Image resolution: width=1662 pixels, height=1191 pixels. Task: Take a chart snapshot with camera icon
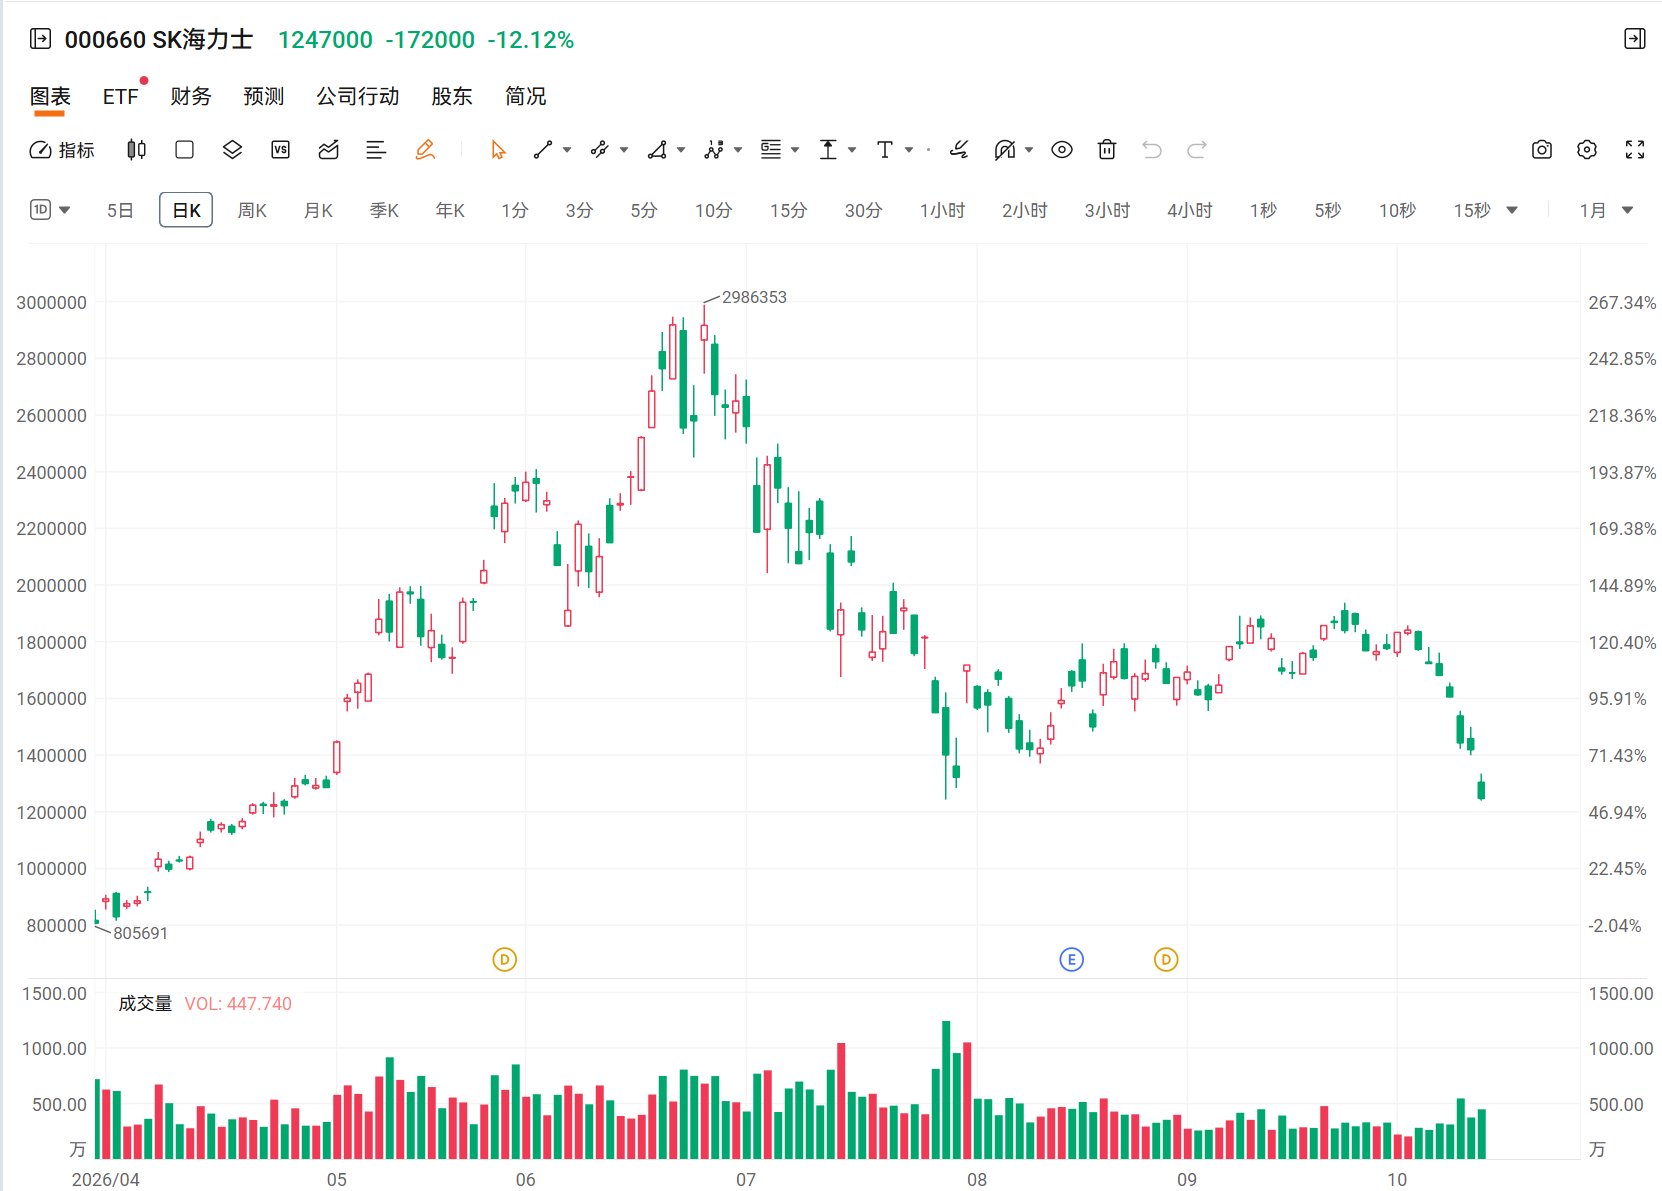click(x=1542, y=150)
